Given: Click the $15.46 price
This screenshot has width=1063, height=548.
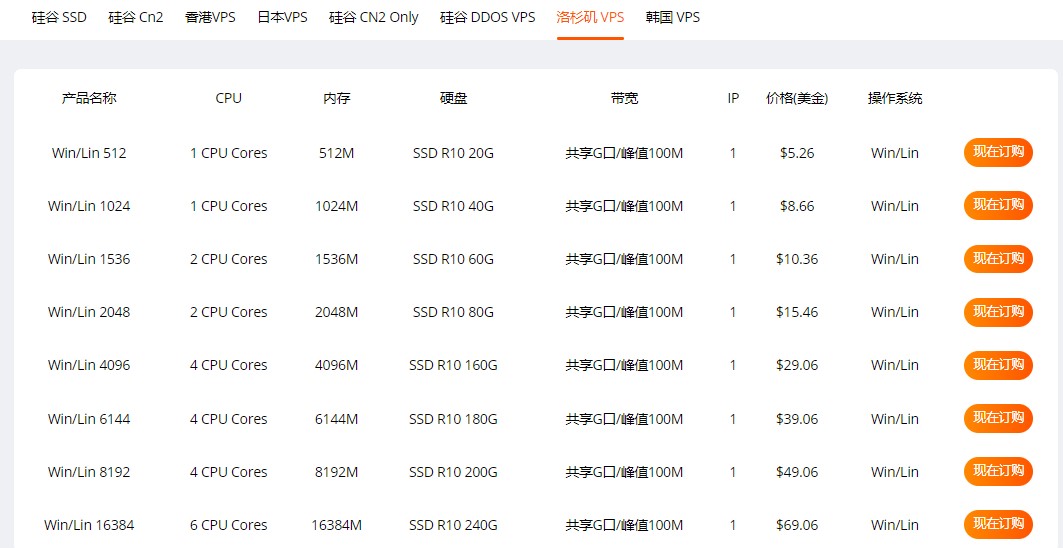Looking at the screenshot, I should click(797, 312).
